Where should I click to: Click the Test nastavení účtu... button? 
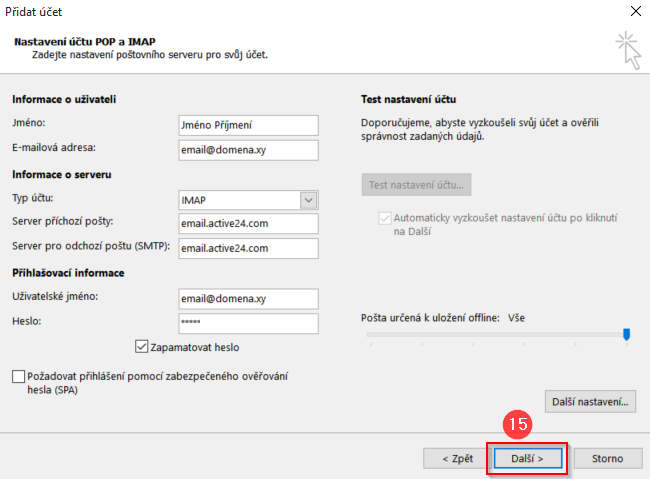coord(416,185)
